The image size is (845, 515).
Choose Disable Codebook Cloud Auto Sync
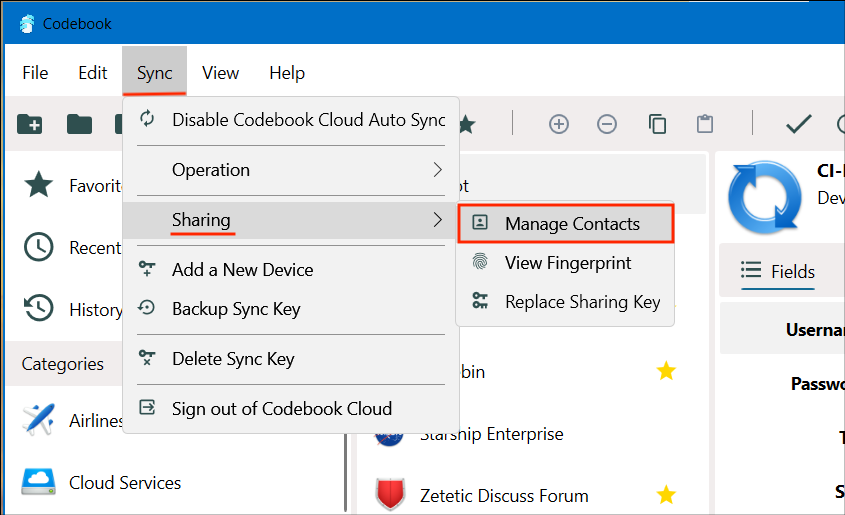click(x=291, y=120)
